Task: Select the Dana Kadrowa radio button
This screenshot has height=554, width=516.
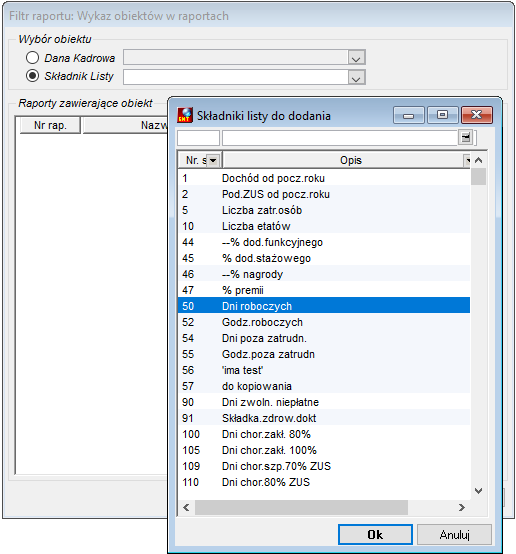Action: coord(33,58)
